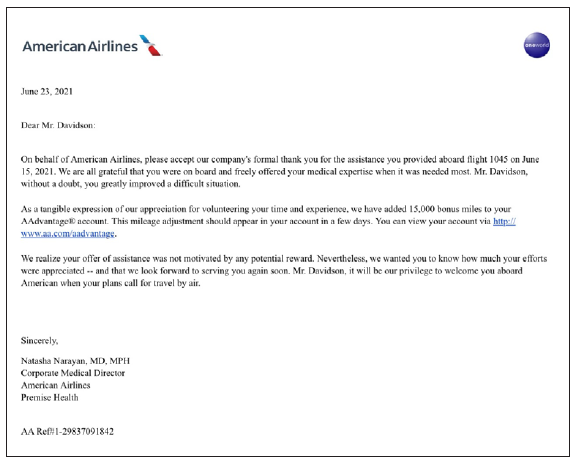Click the oneworld alliance round badge

[537, 45]
